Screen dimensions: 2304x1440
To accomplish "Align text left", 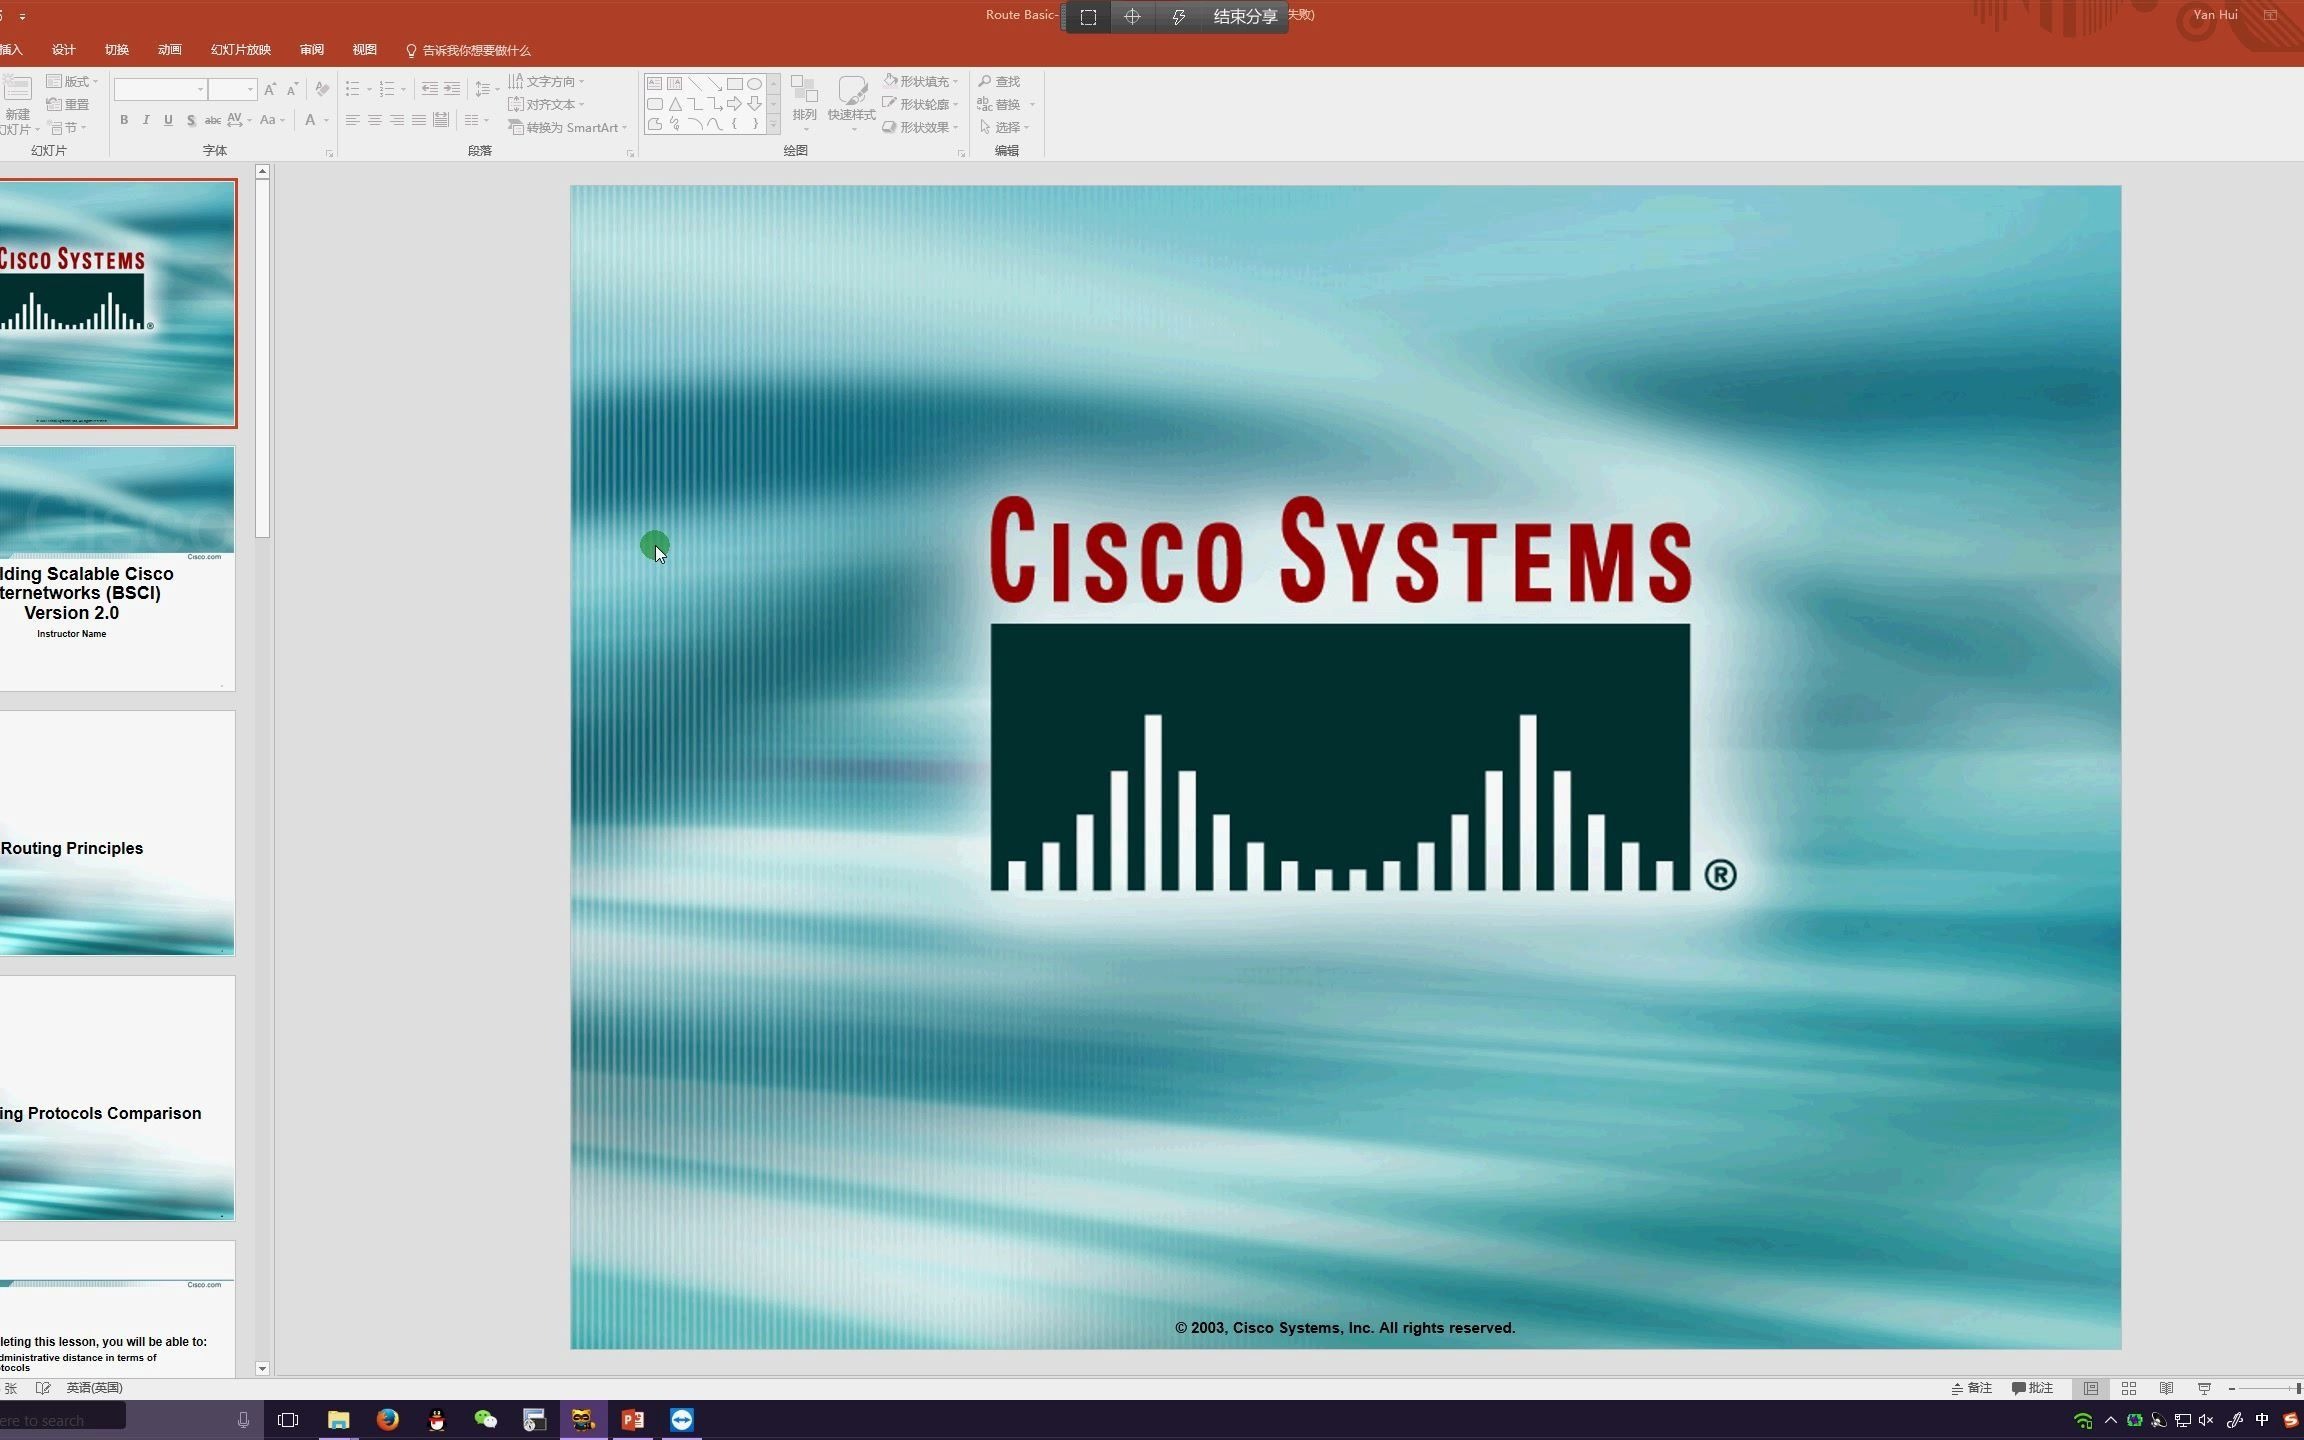I will coord(352,120).
